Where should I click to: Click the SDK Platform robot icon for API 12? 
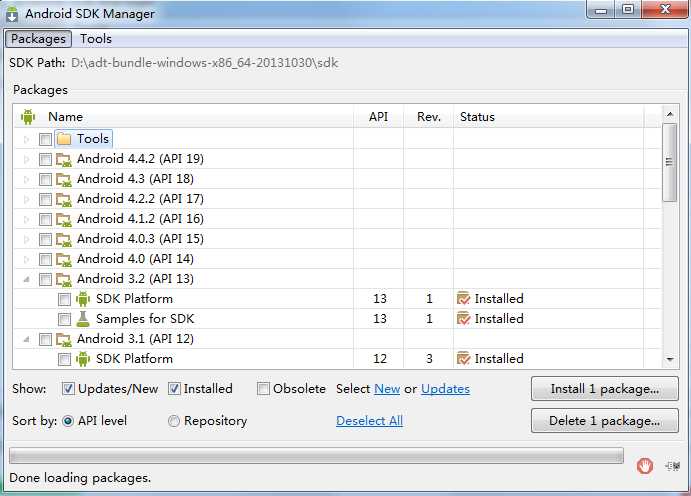click(x=83, y=359)
